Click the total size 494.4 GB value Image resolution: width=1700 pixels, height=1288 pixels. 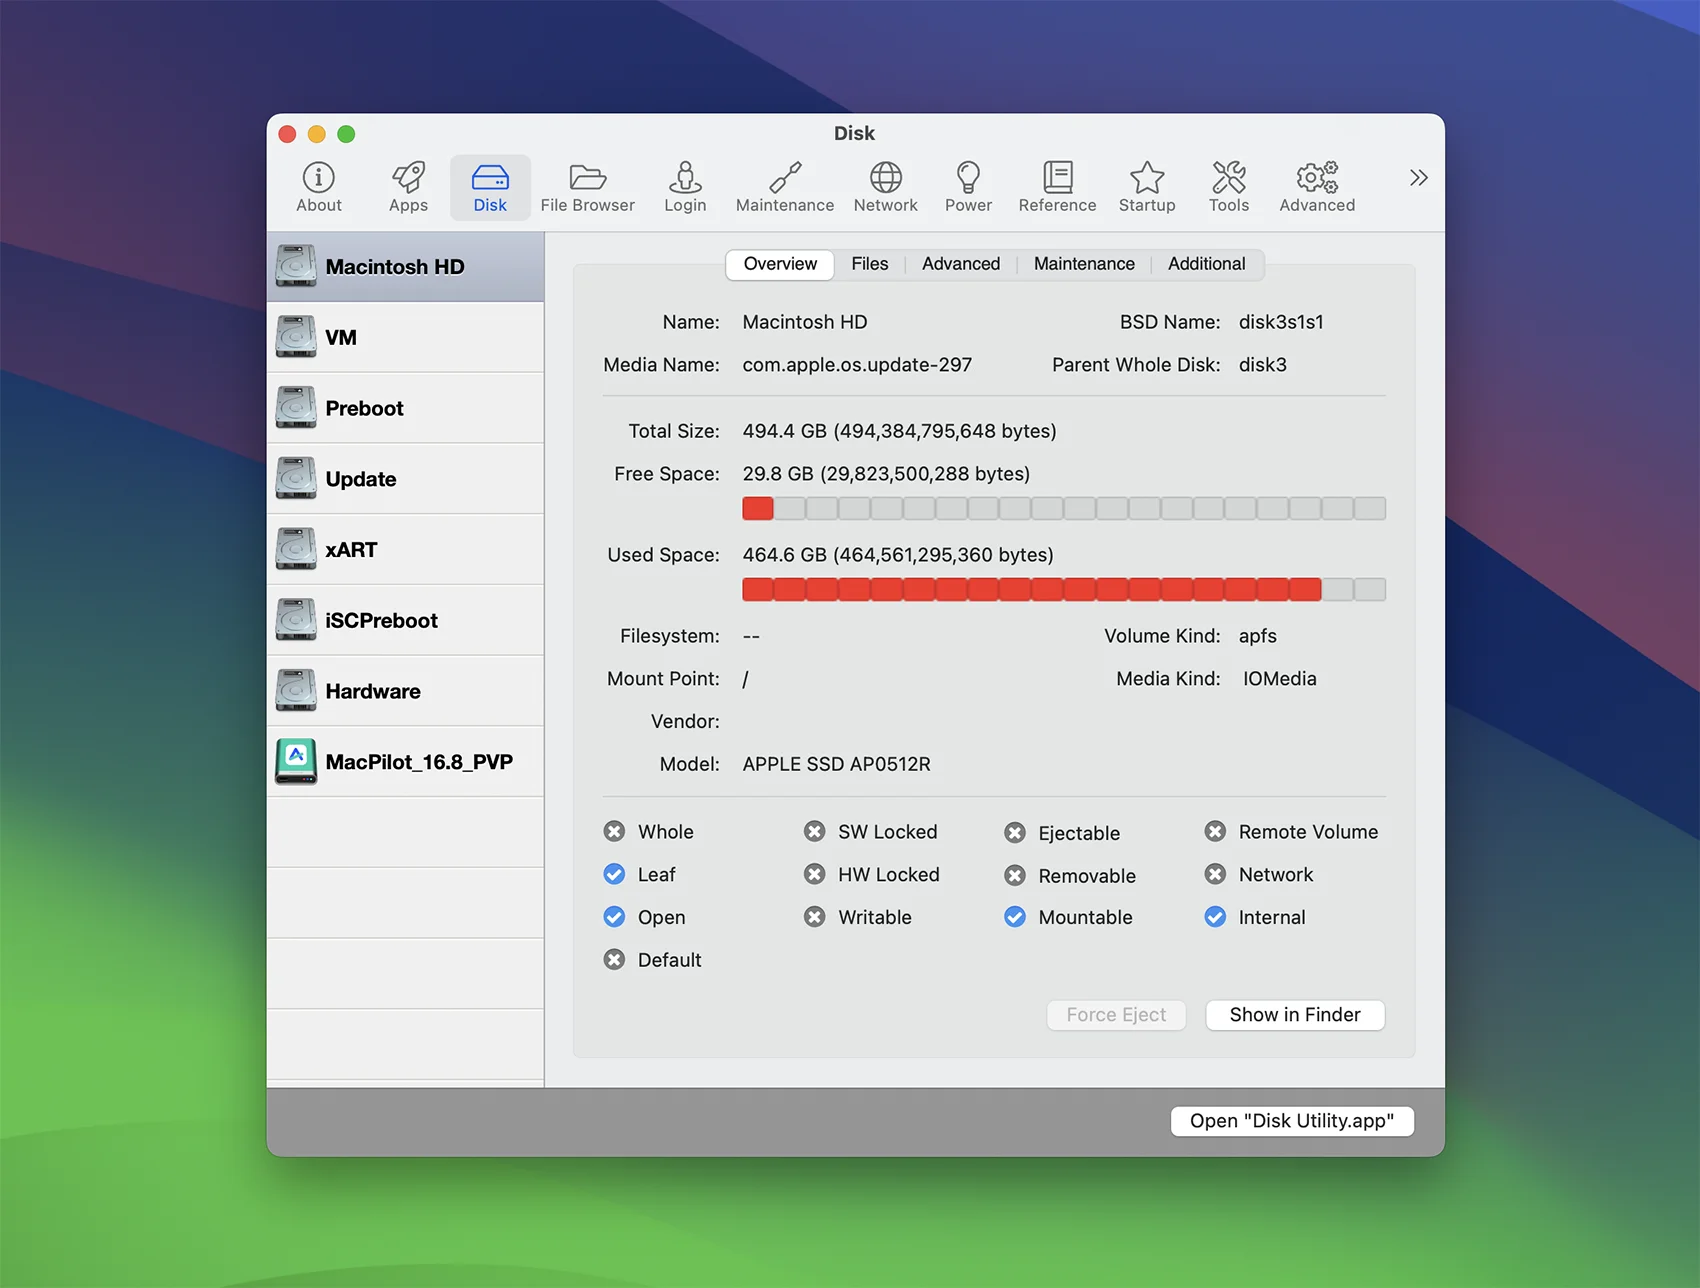pyautogui.click(x=899, y=431)
